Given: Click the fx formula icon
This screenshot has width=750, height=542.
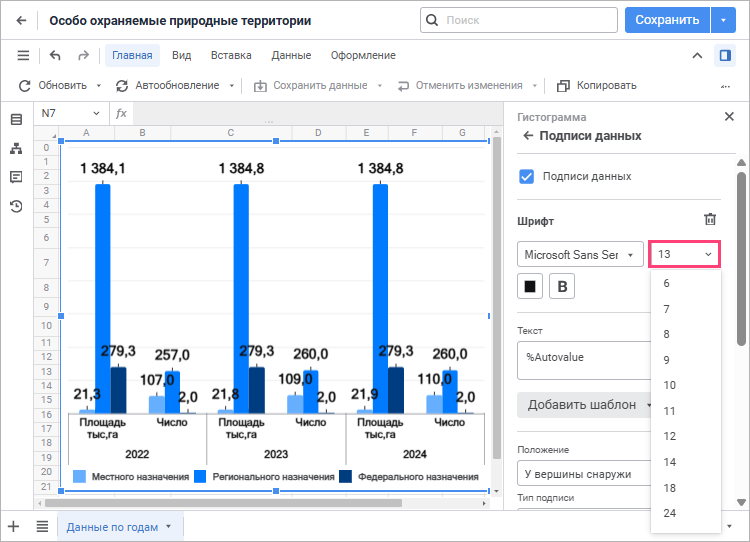Looking at the screenshot, I should [121, 113].
